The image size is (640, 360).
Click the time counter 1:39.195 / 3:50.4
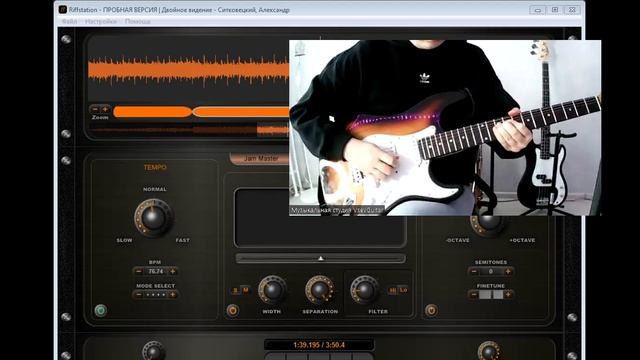(319, 345)
